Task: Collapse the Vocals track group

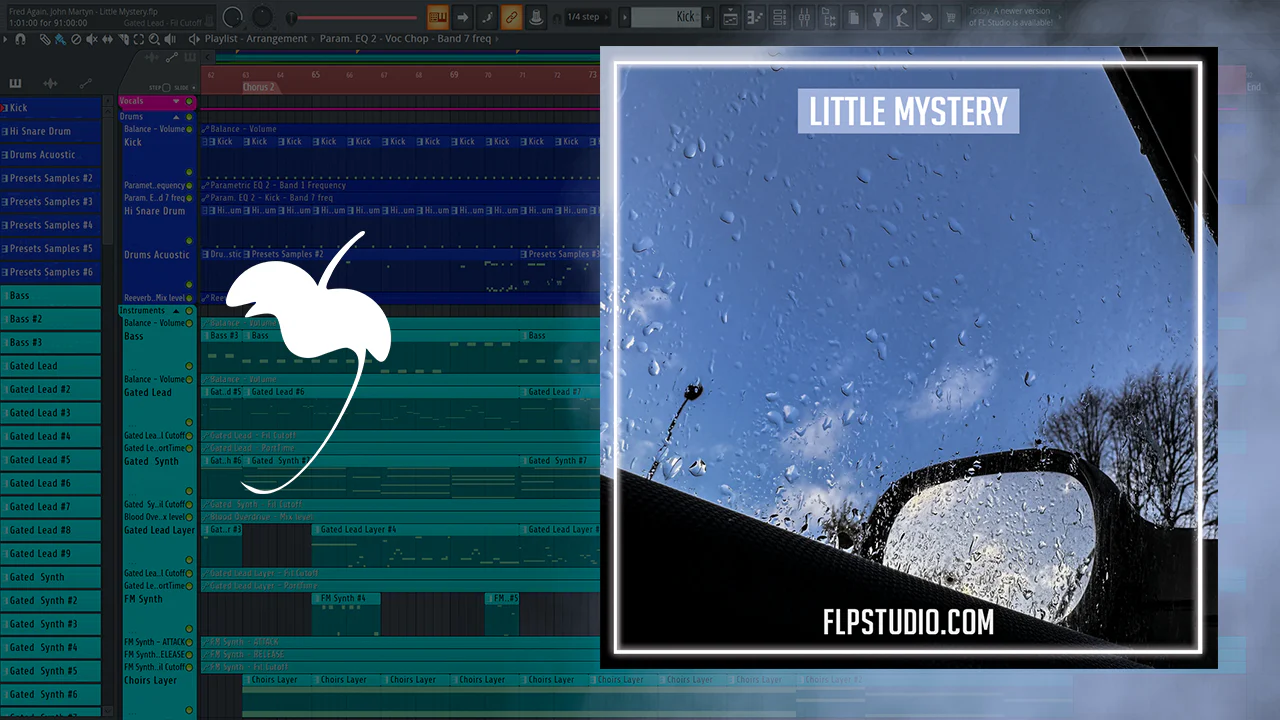Action: [x=176, y=101]
